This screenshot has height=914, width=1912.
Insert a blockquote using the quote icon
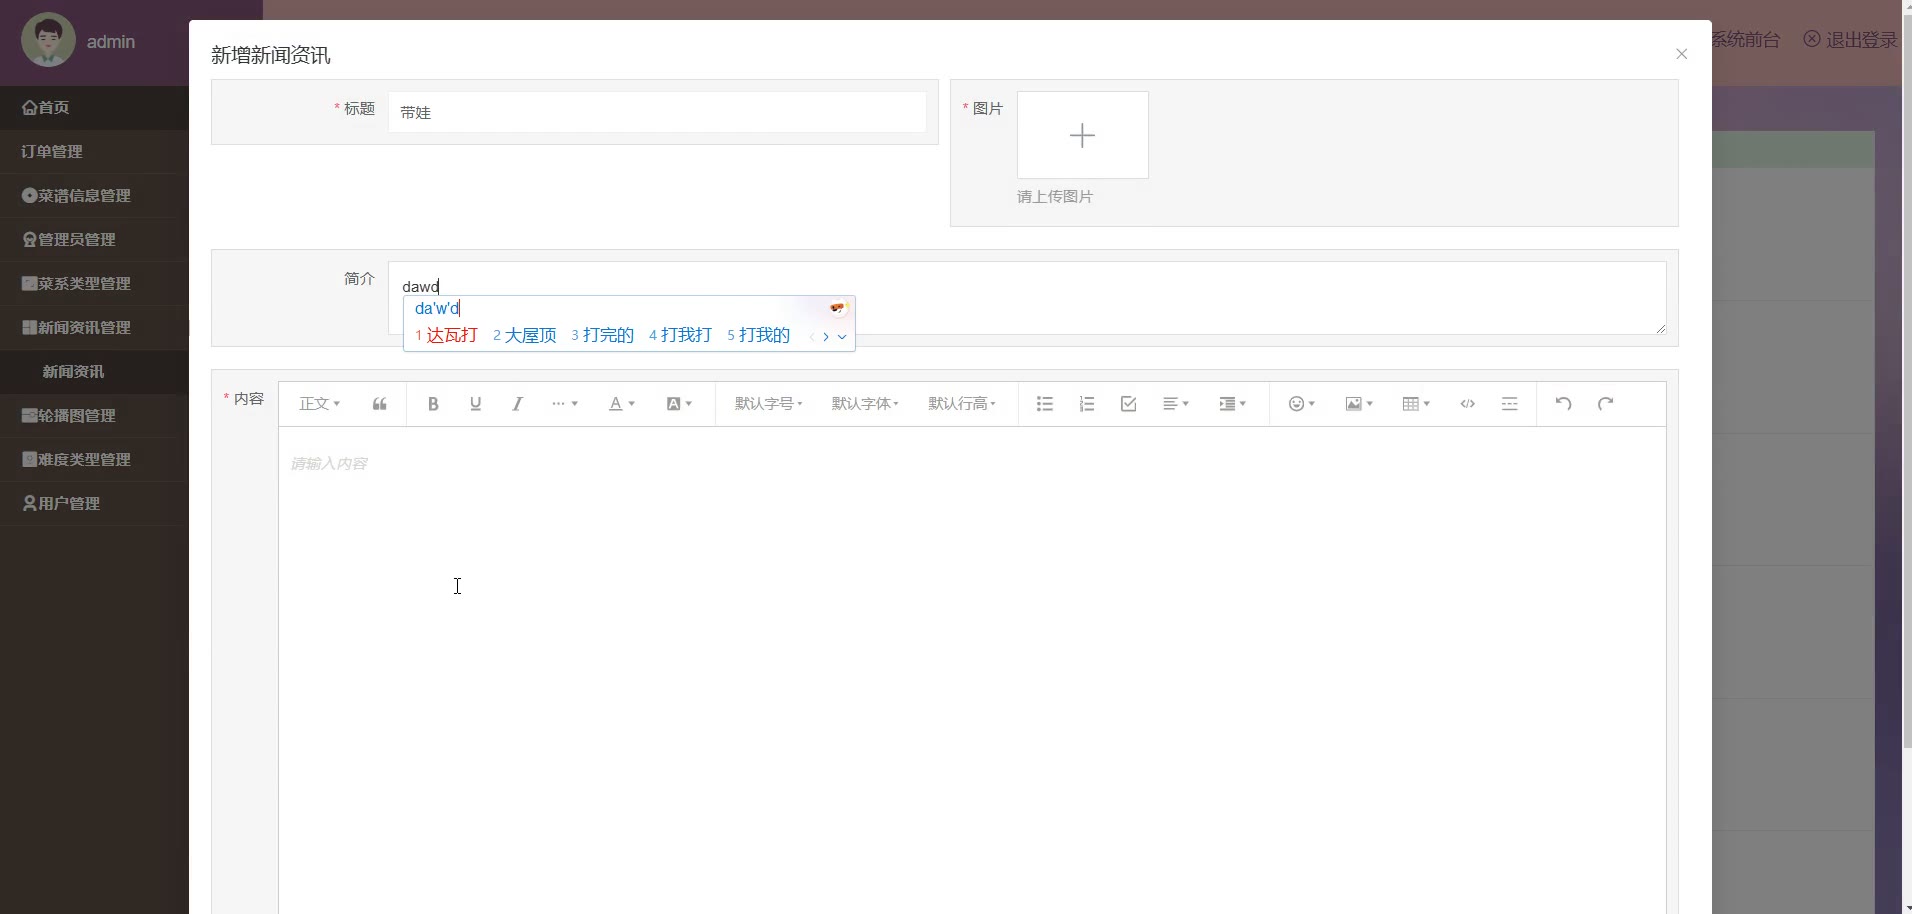[380, 404]
